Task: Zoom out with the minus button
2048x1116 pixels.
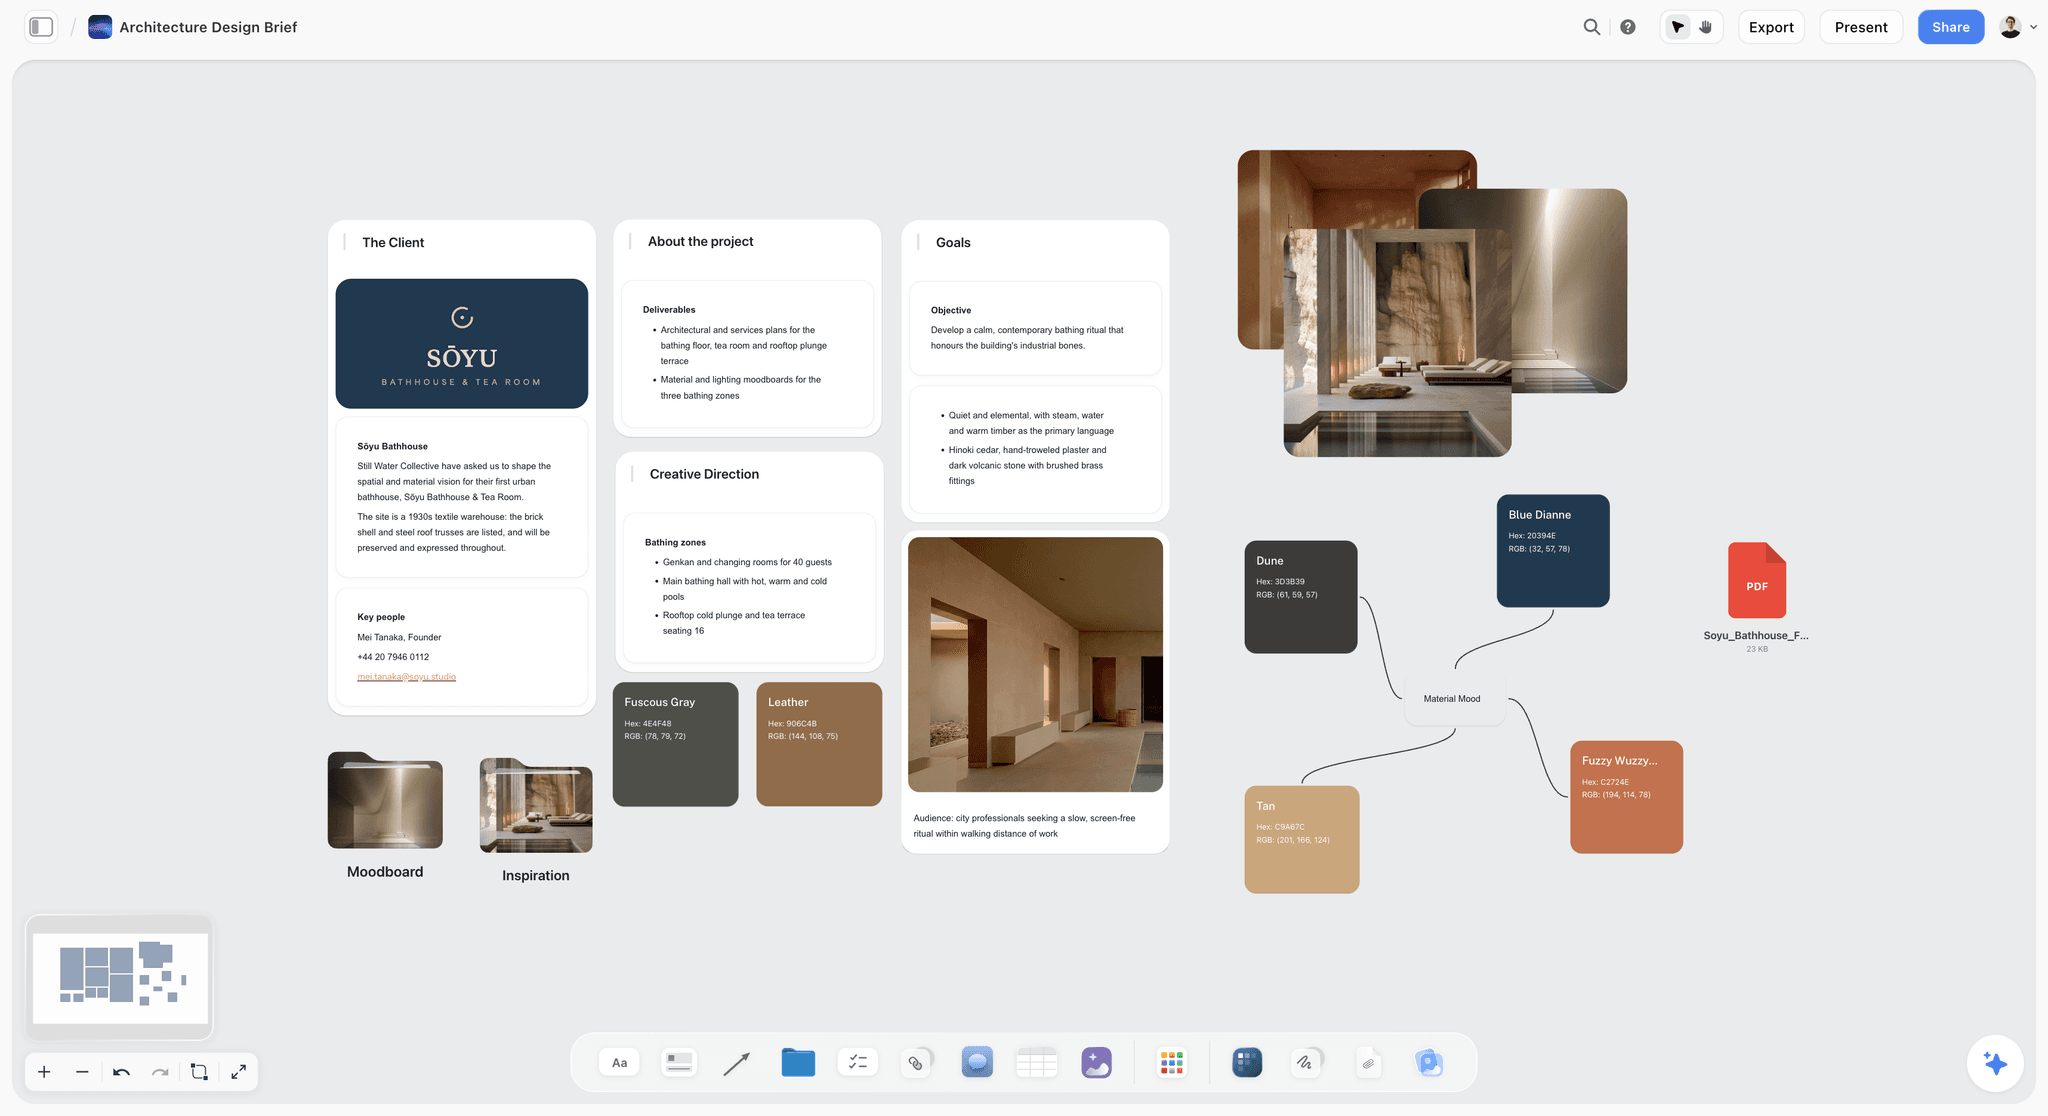Action: pos(82,1072)
